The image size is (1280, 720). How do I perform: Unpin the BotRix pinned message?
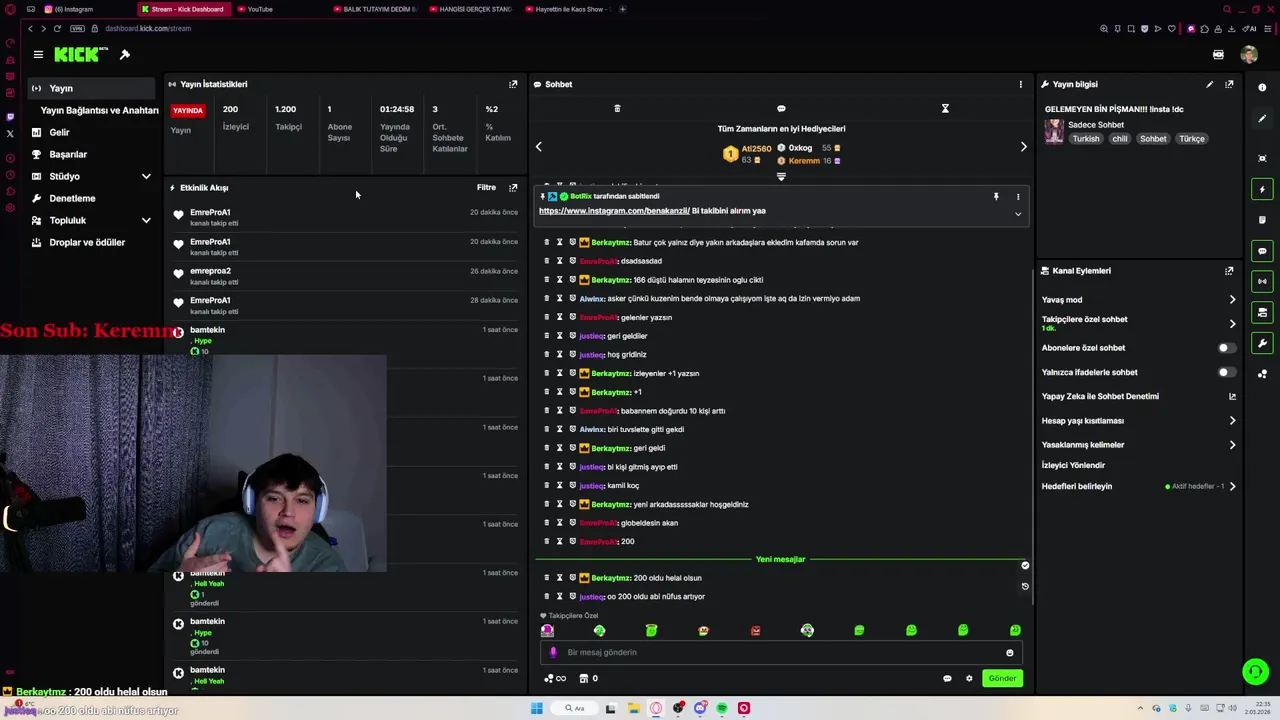click(996, 196)
